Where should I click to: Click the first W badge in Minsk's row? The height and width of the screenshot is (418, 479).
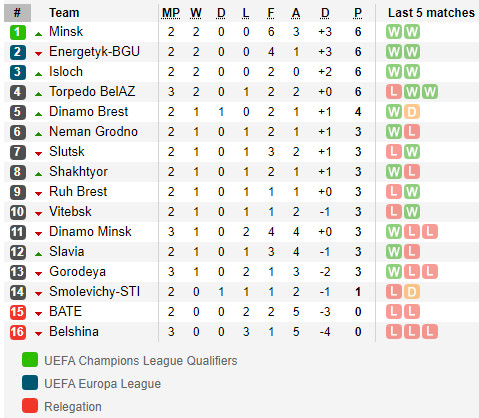tap(394, 32)
